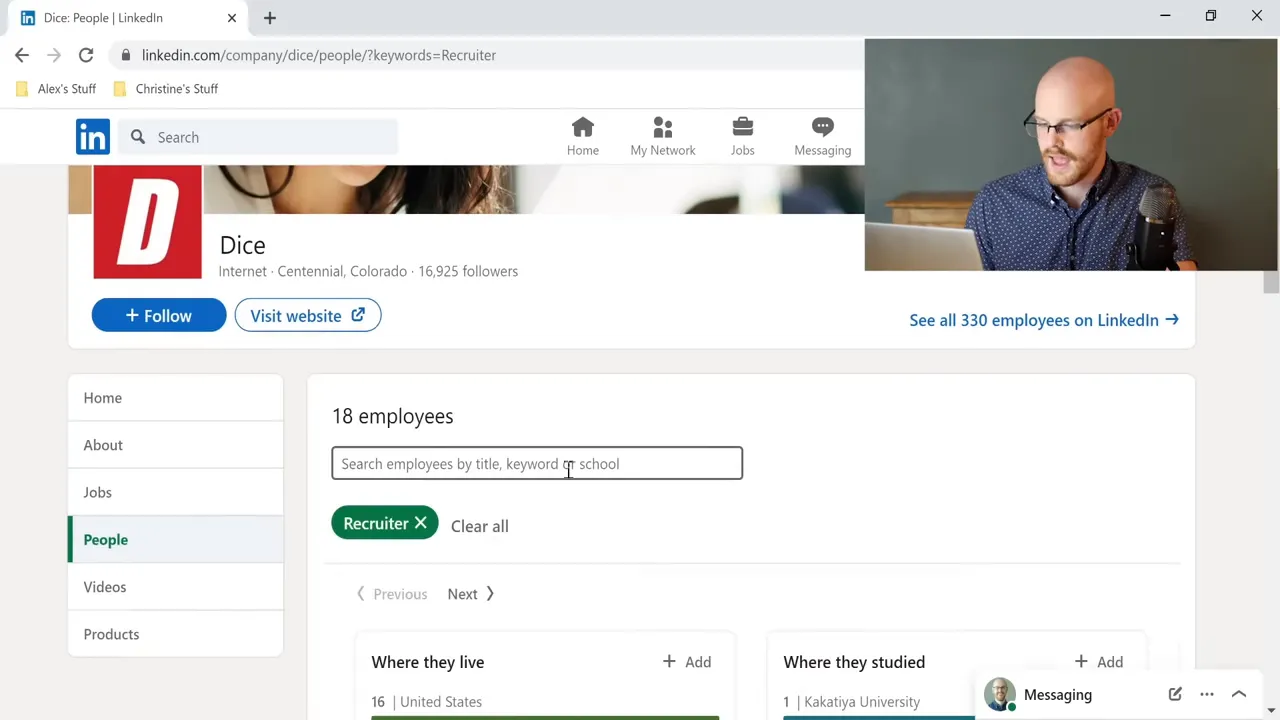The image size is (1280, 720).
Task: Open Visit website for Dice
Action: (x=307, y=315)
